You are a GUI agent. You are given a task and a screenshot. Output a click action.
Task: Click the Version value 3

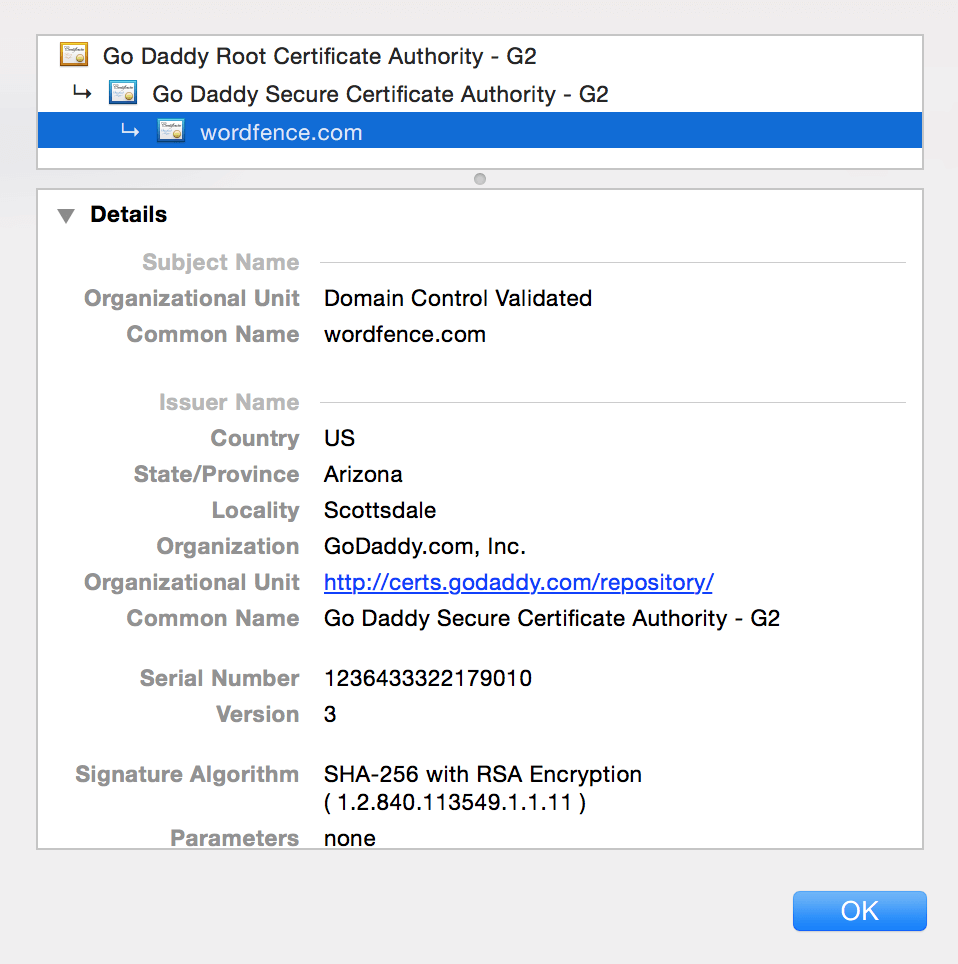click(x=329, y=714)
